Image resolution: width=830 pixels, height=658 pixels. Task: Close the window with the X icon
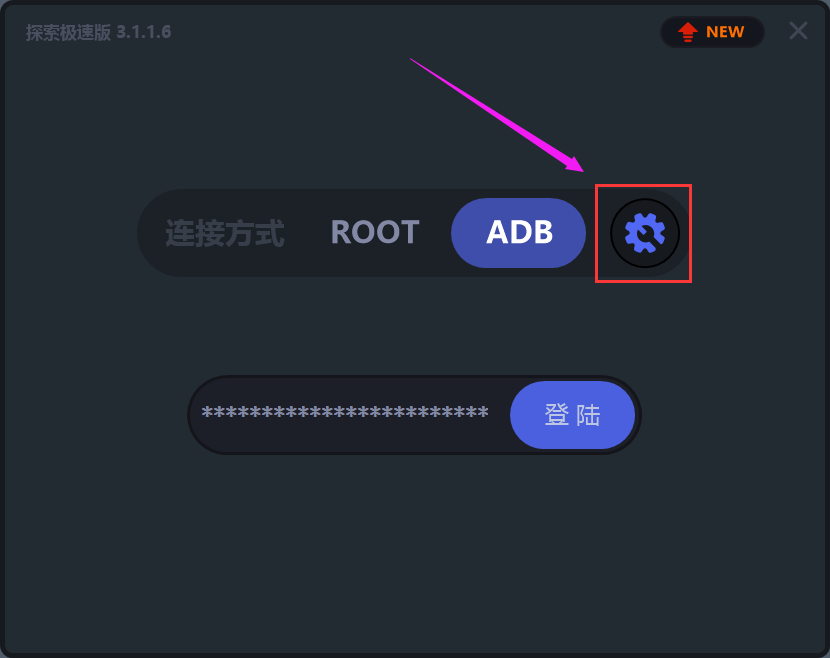(x=798, y=31)
